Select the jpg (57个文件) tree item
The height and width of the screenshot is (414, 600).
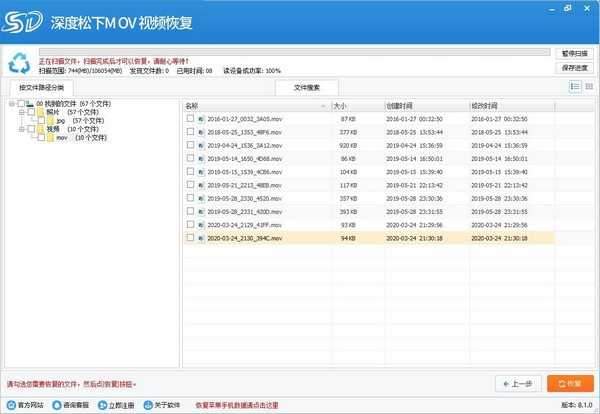(80, 121)
